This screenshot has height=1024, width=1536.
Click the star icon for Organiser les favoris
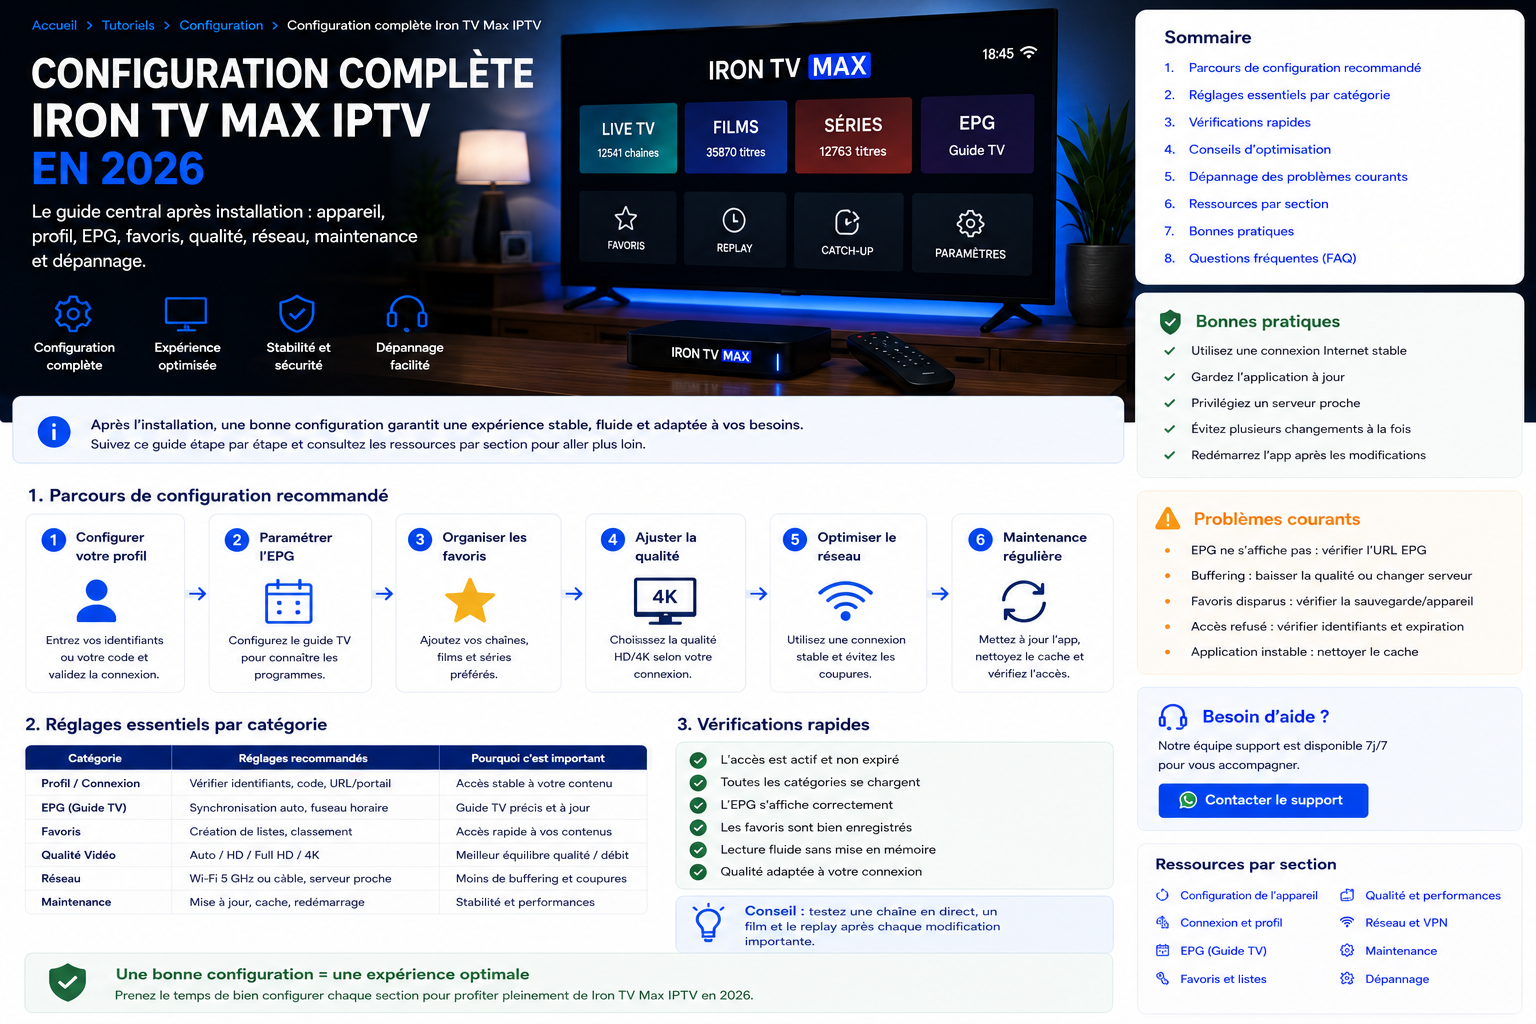[x=470, y=601]
